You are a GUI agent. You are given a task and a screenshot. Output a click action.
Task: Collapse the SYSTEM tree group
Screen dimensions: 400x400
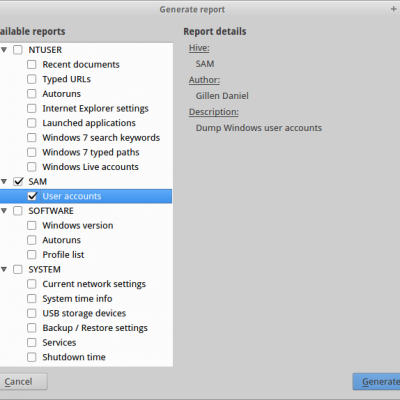coord(4,269)
